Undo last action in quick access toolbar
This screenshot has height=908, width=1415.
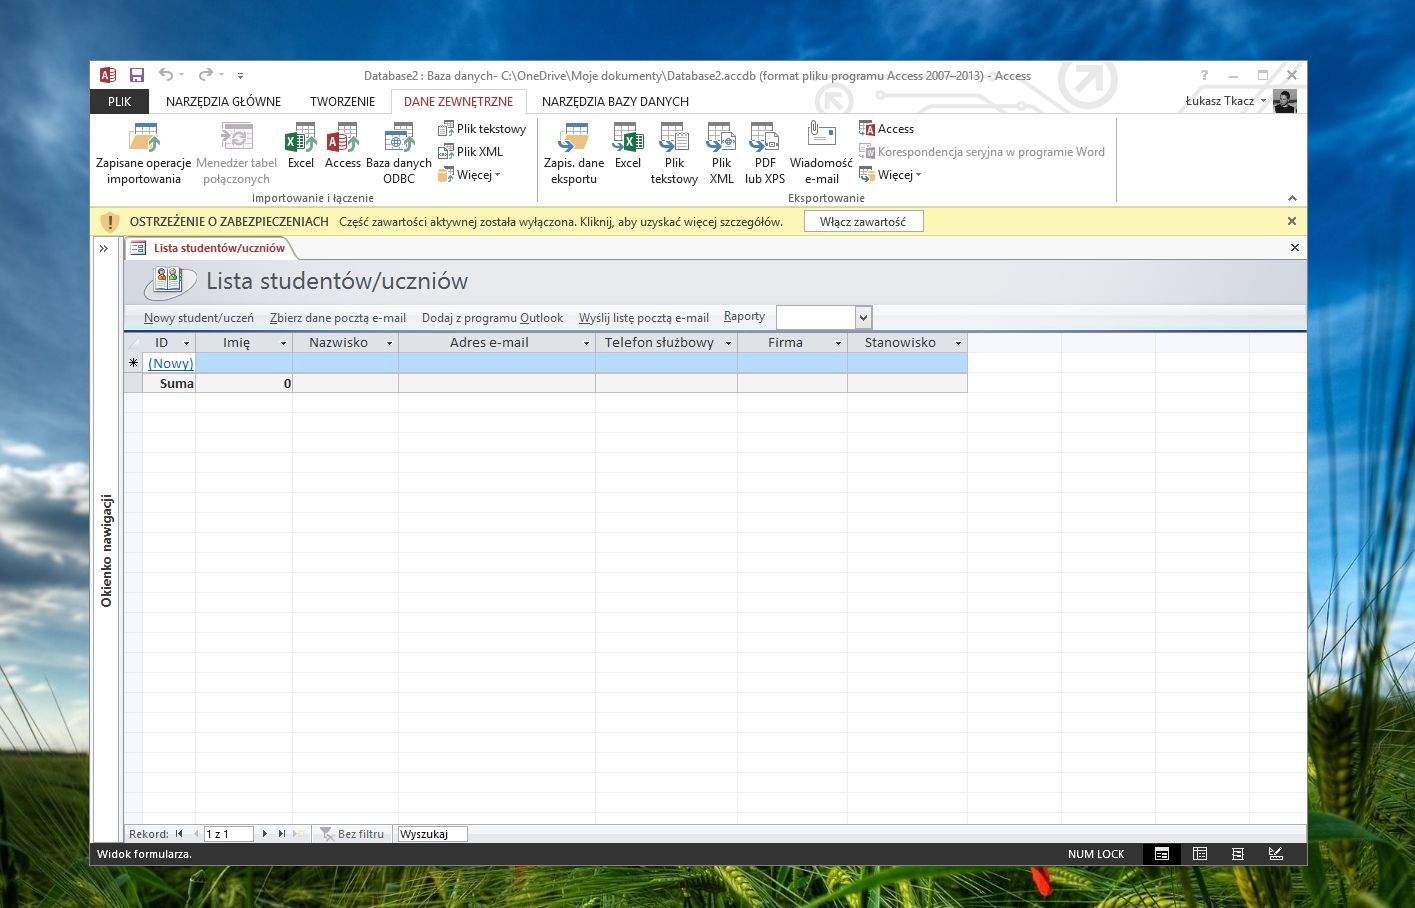click(x=166, y=75)
